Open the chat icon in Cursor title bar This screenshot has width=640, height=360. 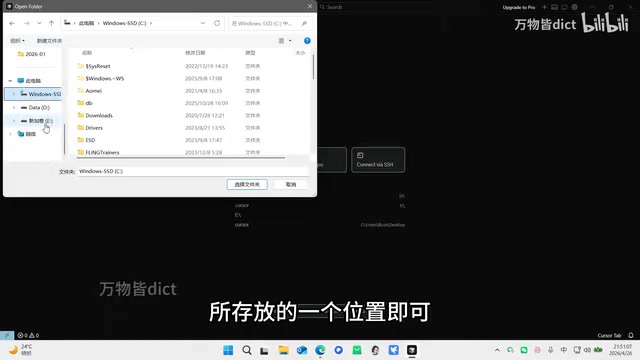click(564, 7)
